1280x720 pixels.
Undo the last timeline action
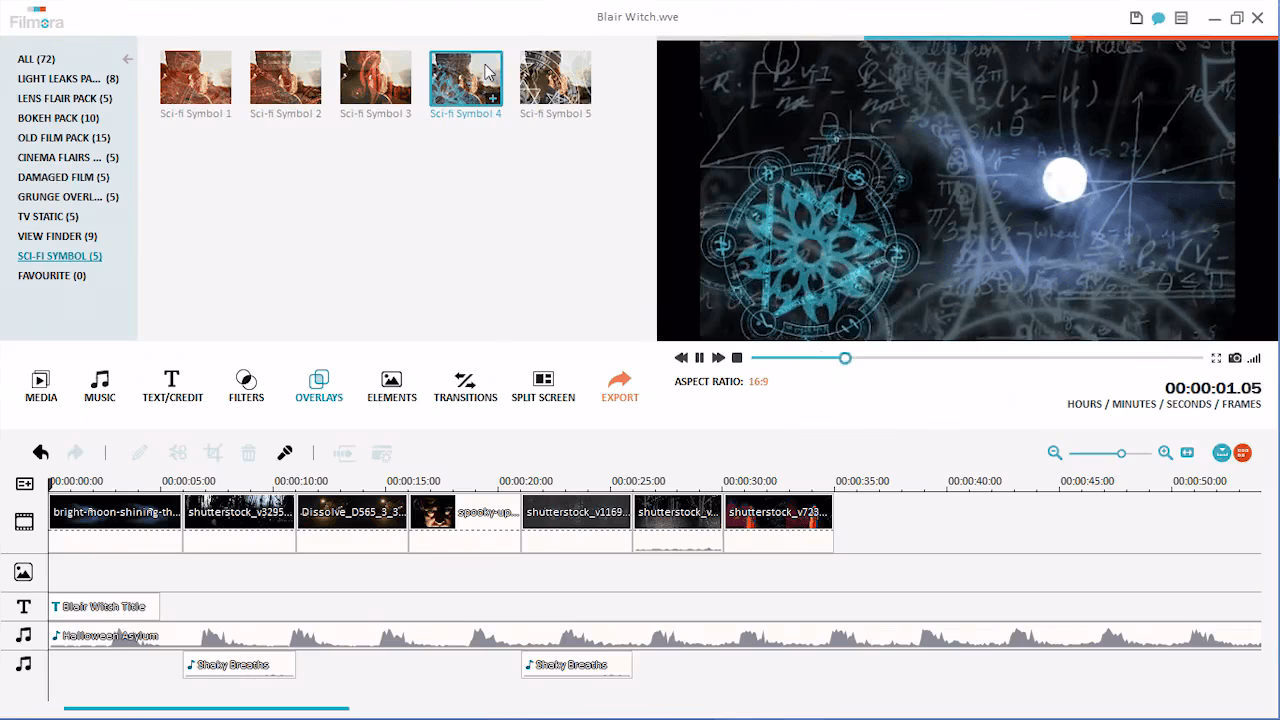(x=41, y=453)
